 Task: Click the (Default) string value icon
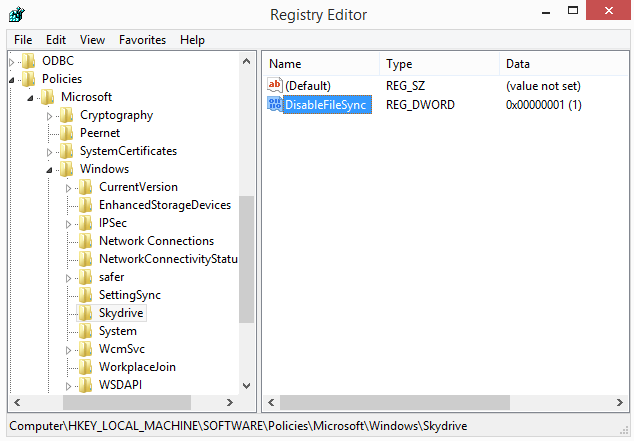275,85
